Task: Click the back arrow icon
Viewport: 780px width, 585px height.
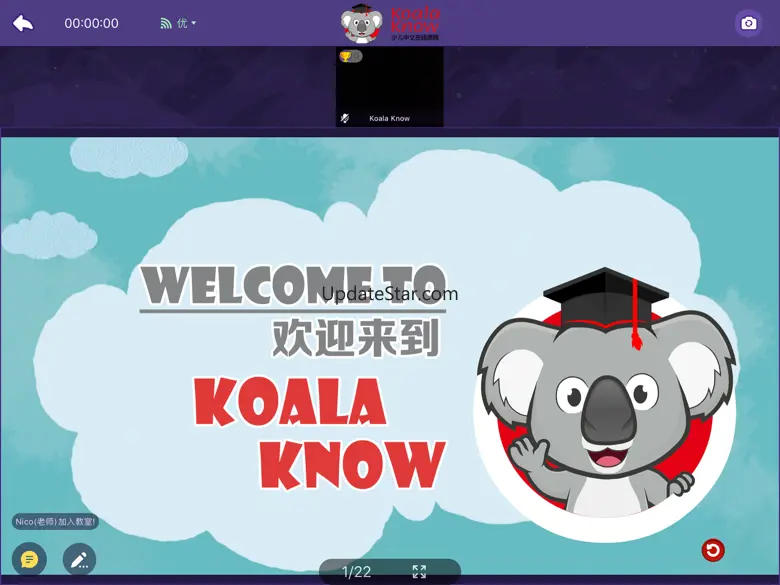Action: click(23, 23)
